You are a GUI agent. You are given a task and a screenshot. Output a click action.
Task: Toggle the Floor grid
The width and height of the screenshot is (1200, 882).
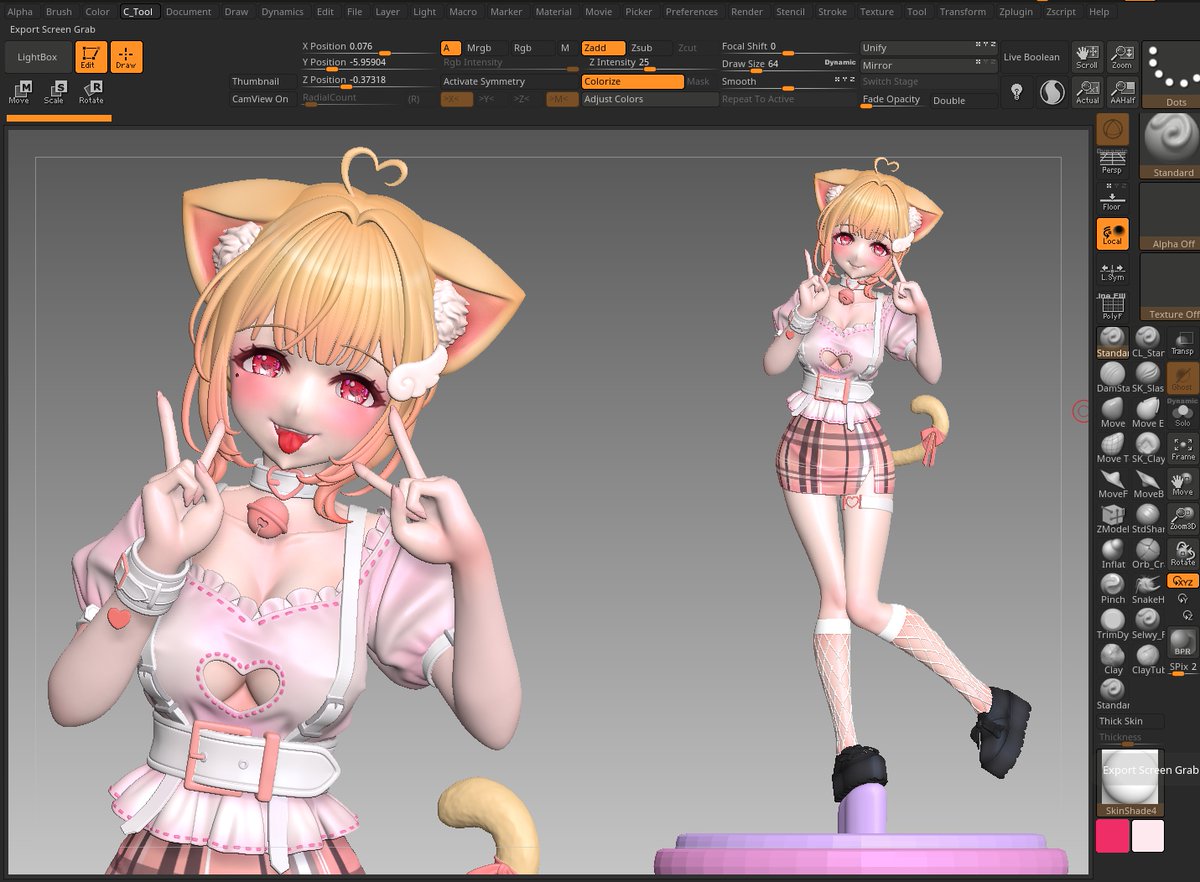pos(1112,198)
